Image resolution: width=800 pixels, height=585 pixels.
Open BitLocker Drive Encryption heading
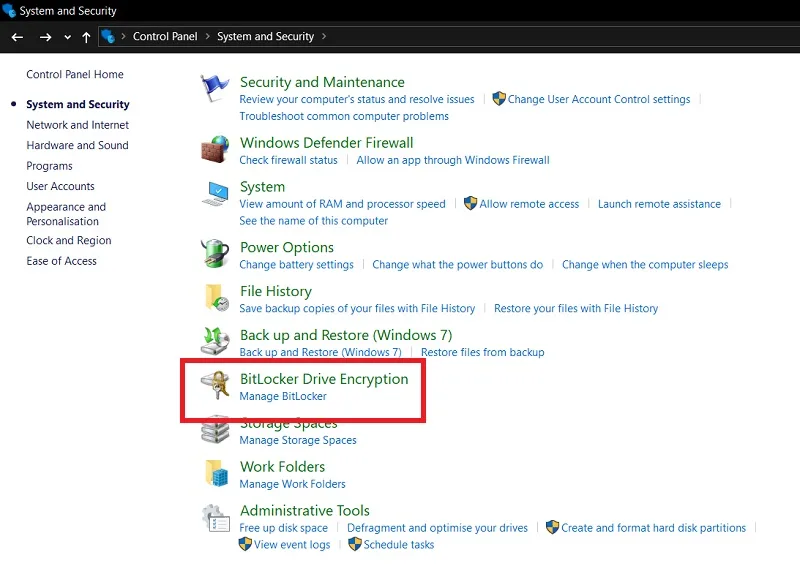click(324, 379)
